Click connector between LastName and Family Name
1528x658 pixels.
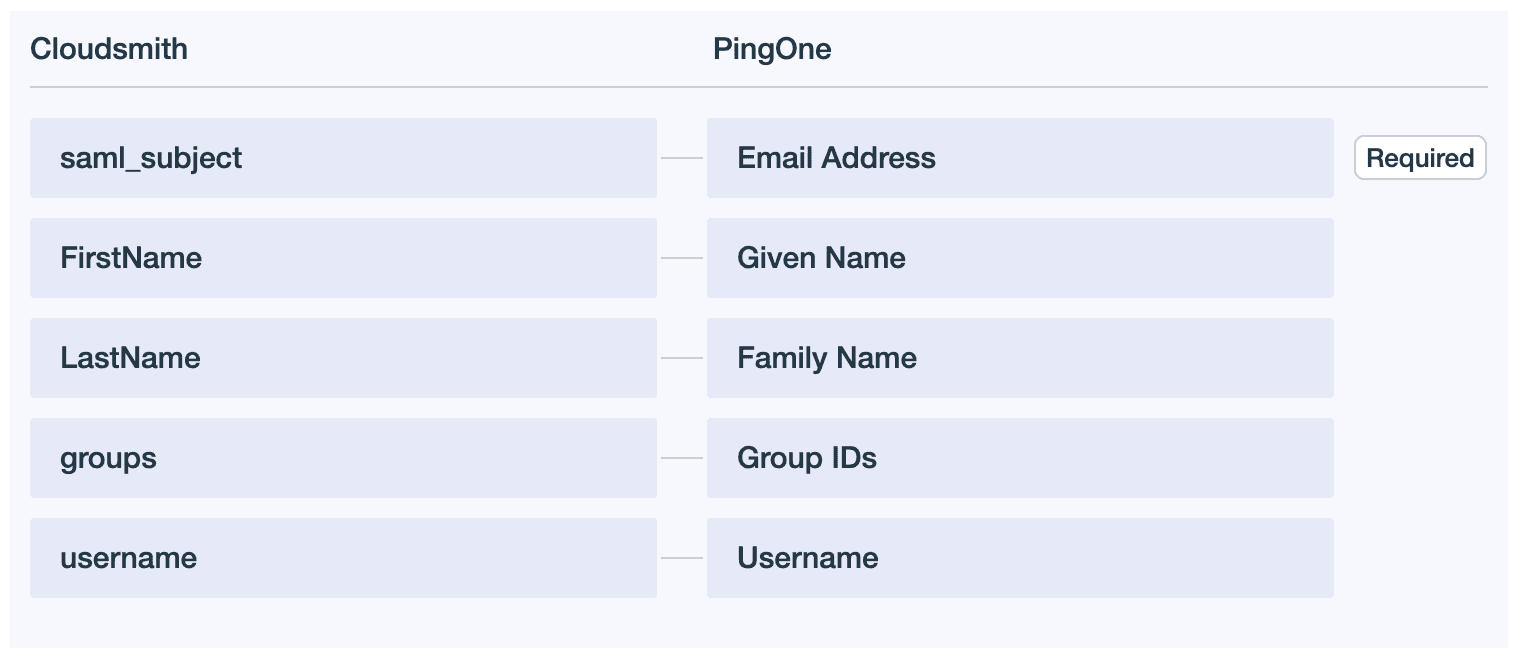[x=682, y=358]
